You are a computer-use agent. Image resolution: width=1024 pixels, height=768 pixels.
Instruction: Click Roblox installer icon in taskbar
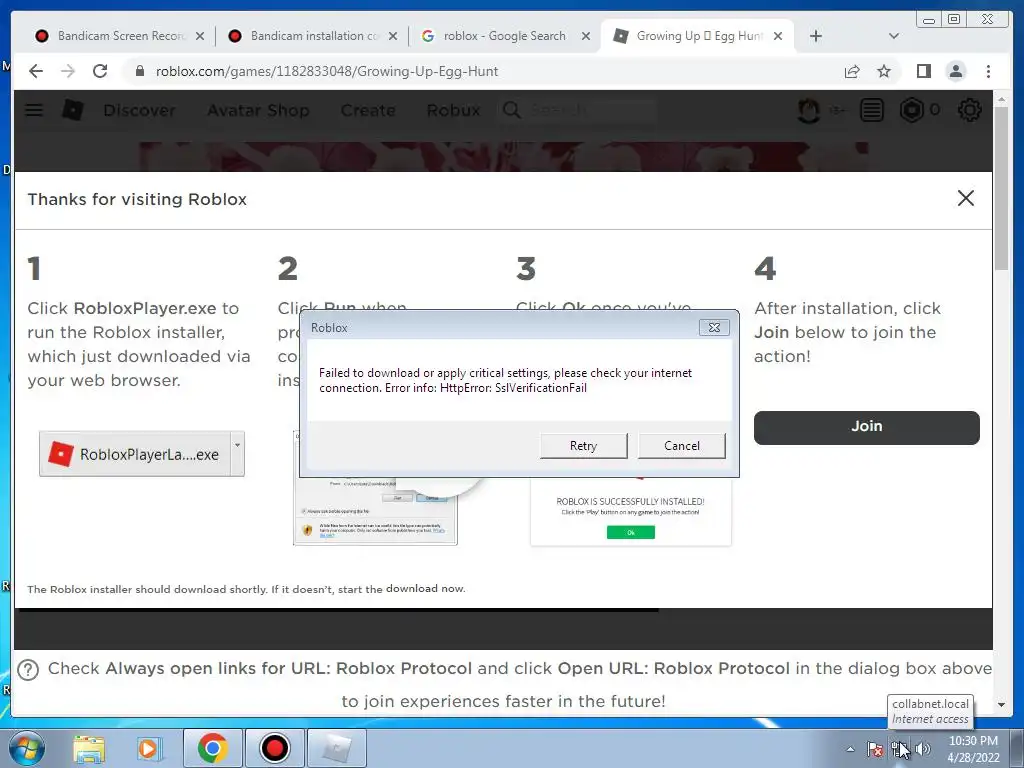(336, 748)
